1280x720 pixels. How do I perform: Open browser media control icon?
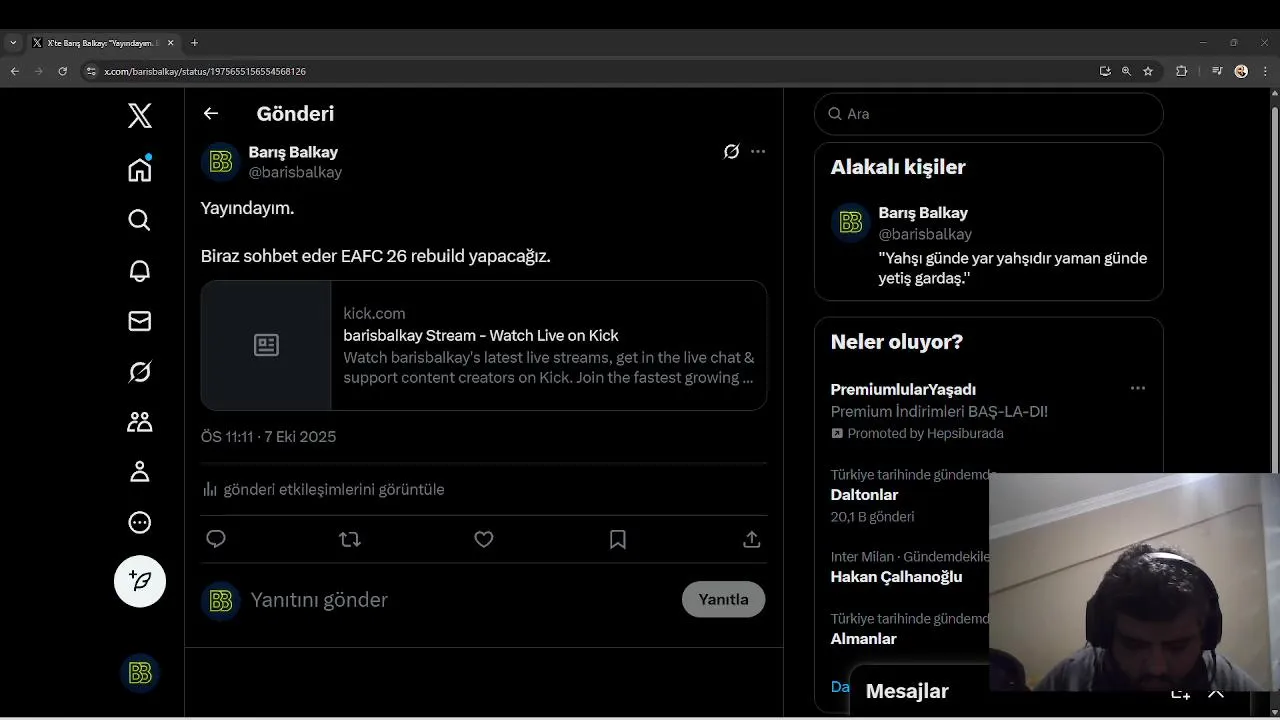tap(1217, 71)
